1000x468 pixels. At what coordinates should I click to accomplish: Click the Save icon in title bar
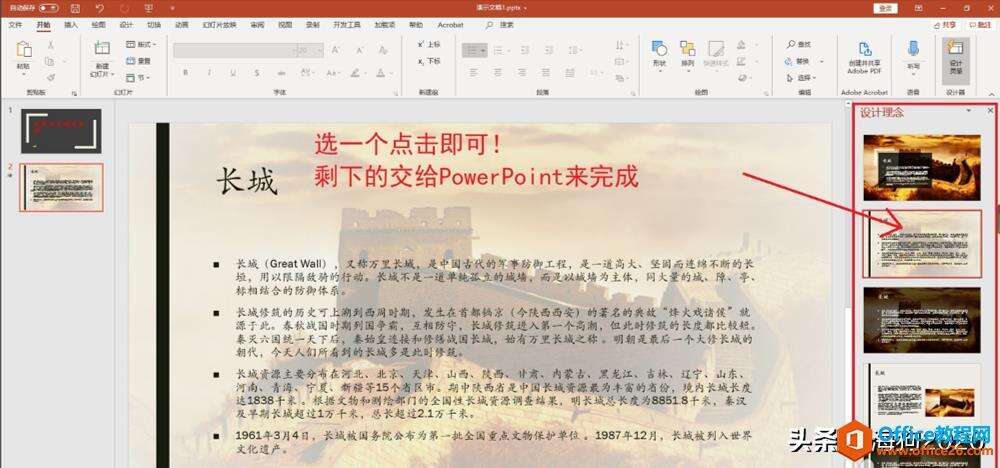pyautogui.click(x=75, y=8)
